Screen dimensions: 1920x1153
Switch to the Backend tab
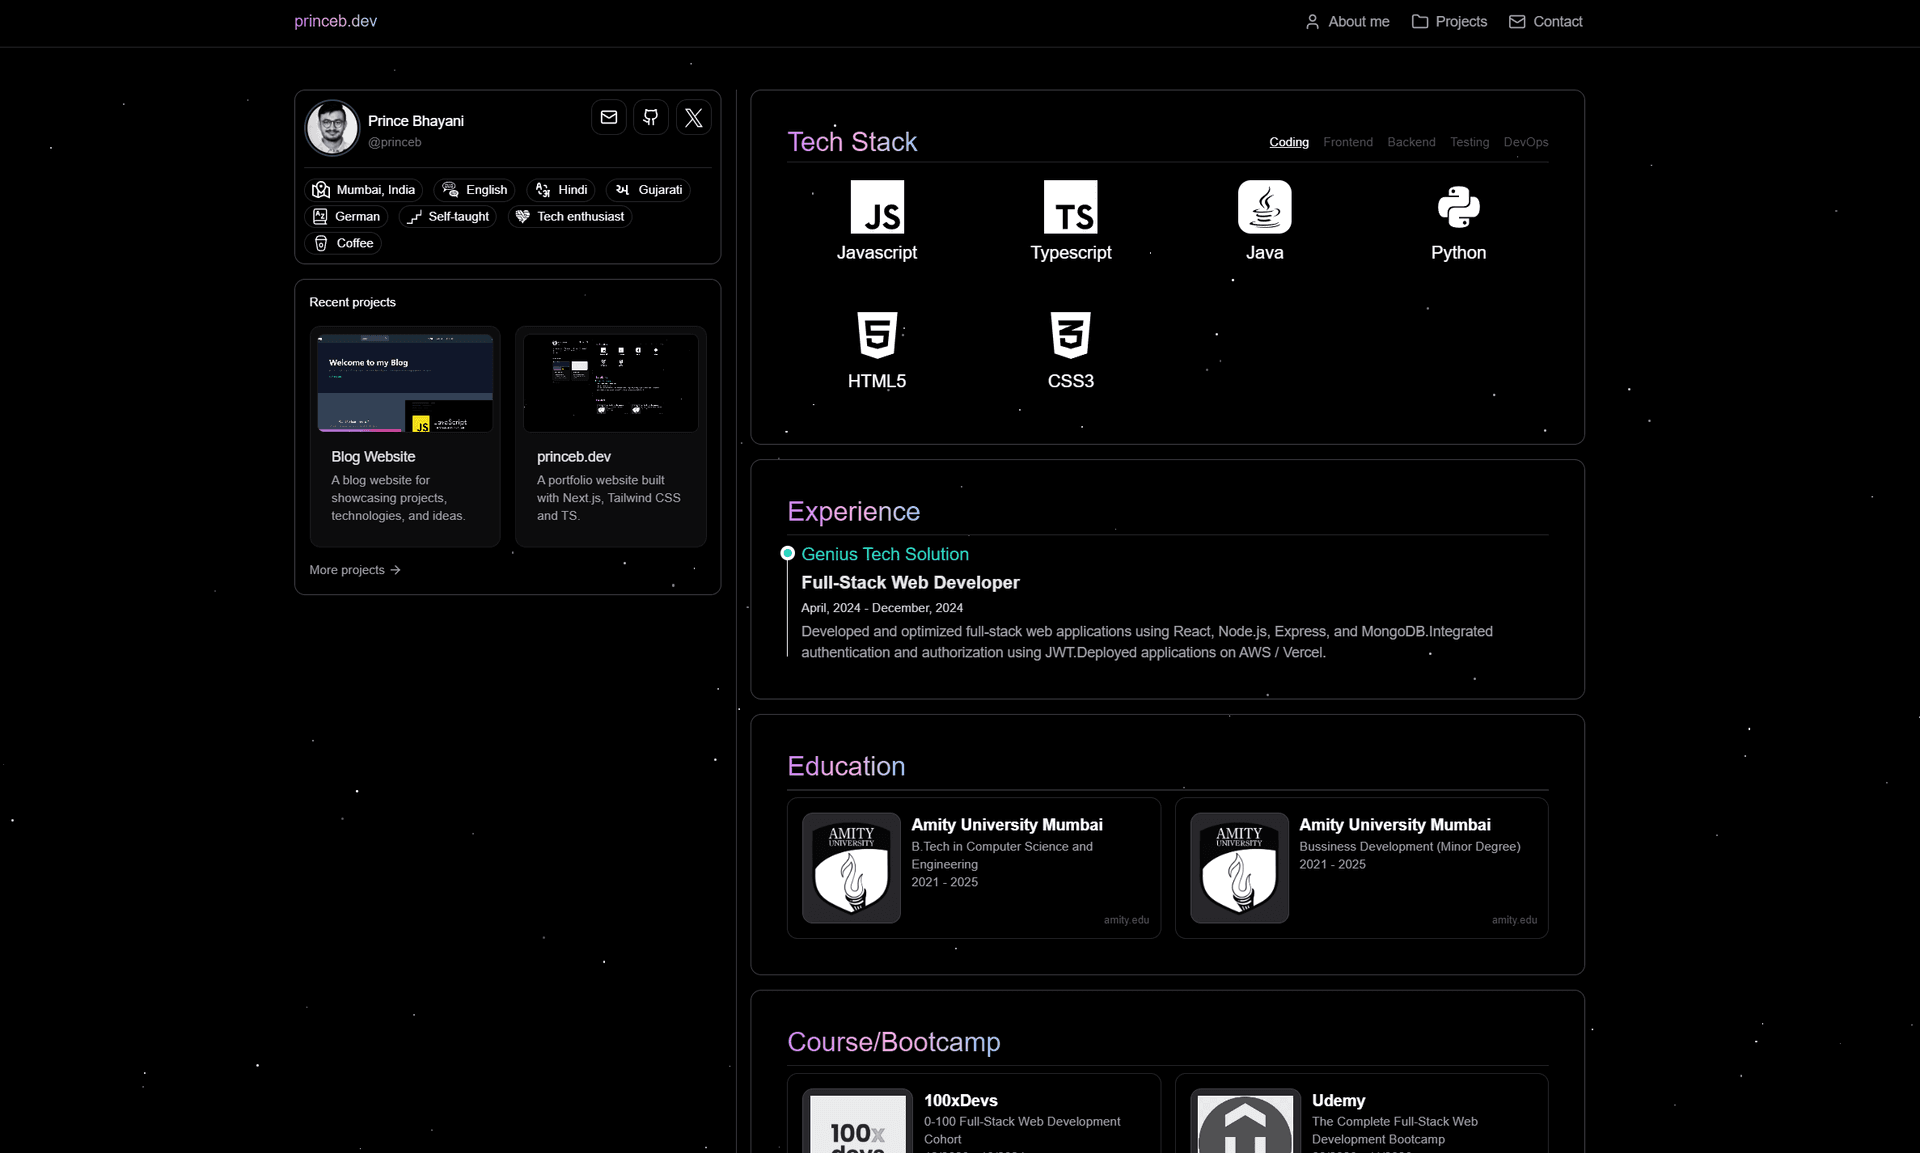pyautogui.click(x=1410, y=142)
